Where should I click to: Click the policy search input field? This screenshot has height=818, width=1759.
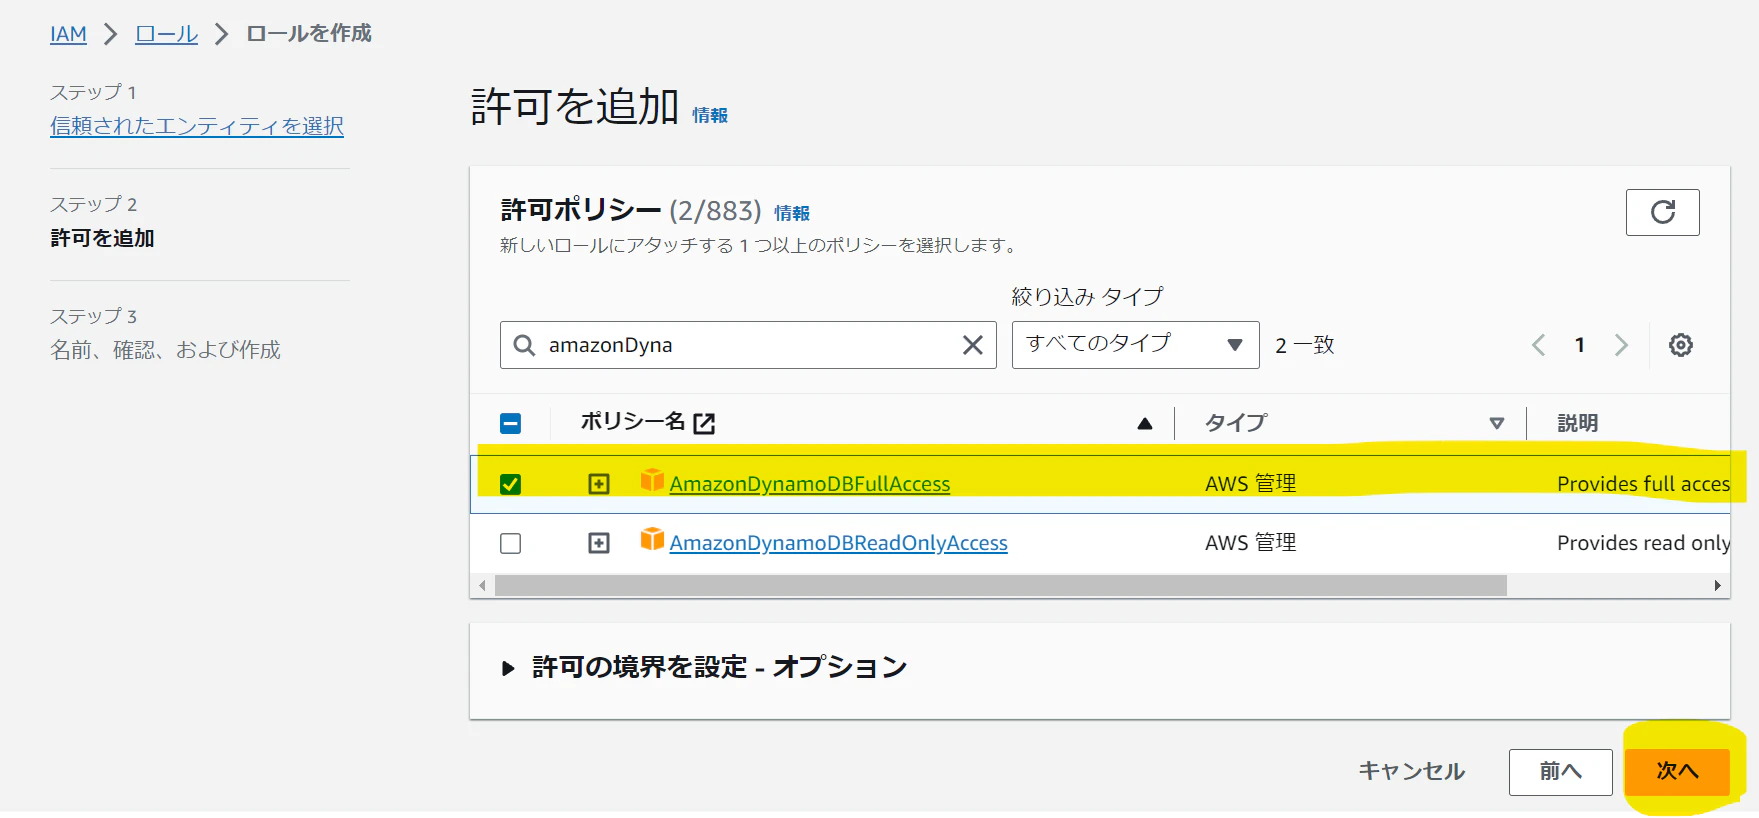748,345
